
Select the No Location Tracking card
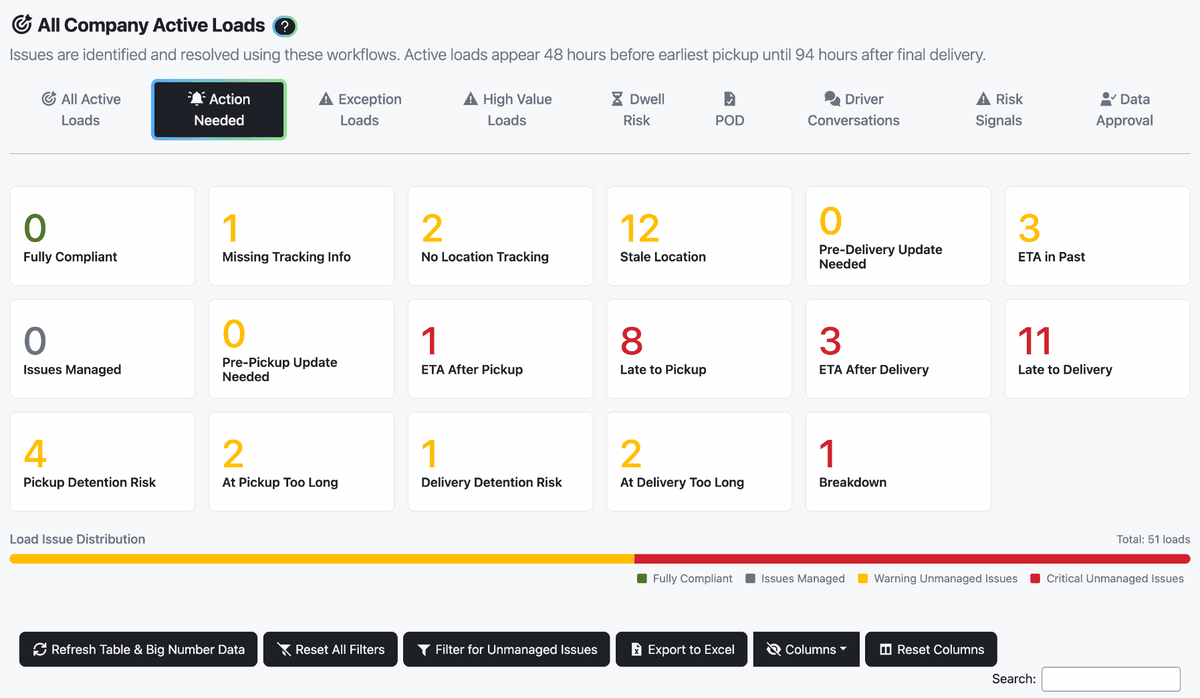pos(500,236)
